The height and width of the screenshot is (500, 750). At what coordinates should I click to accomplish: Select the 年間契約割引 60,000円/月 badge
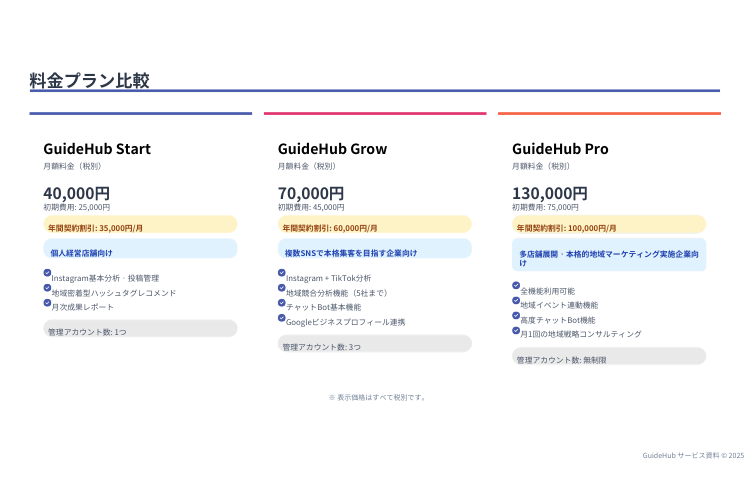click(x=375, y=226)
